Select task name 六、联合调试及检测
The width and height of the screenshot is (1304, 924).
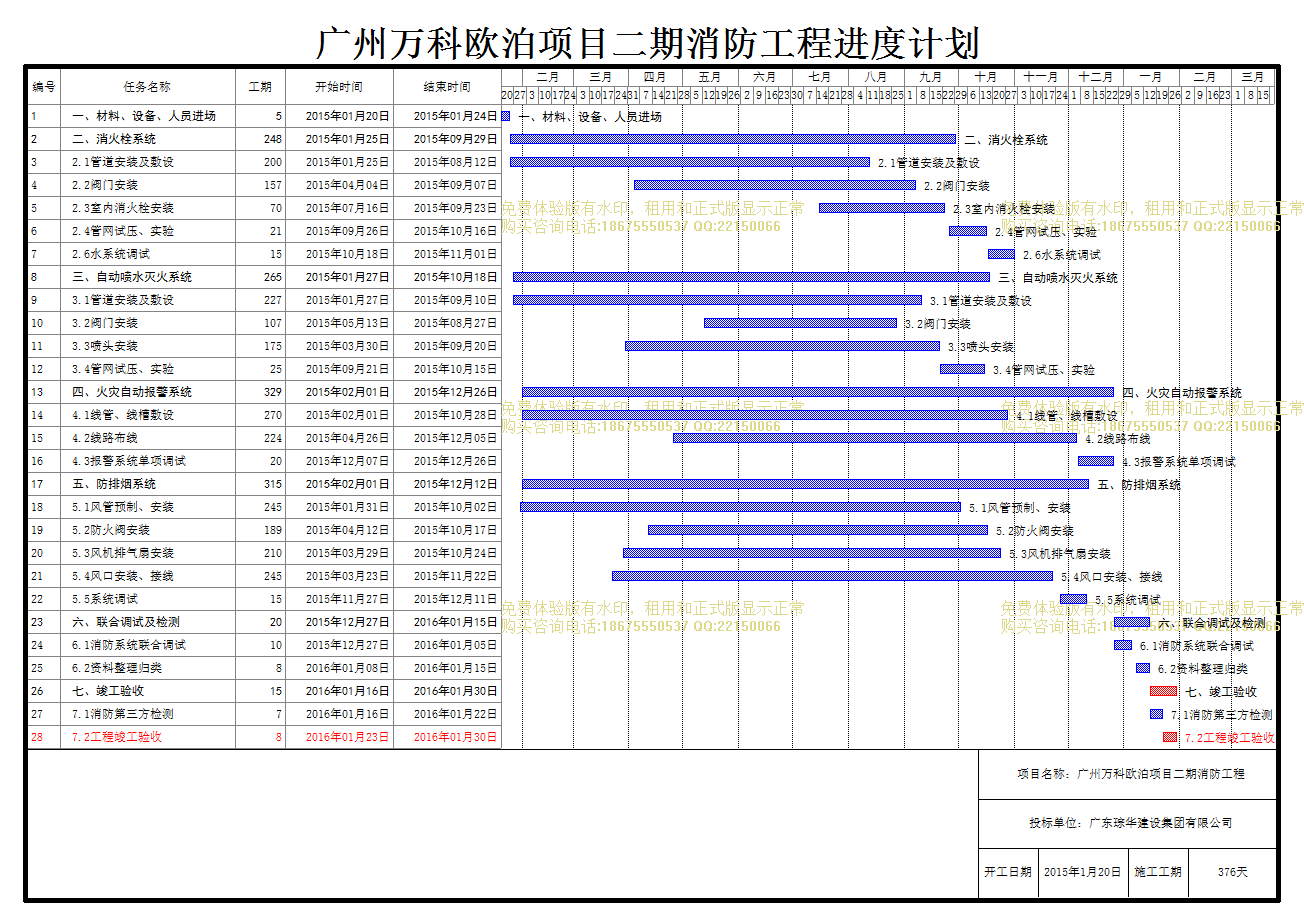(x=125, y=622)
